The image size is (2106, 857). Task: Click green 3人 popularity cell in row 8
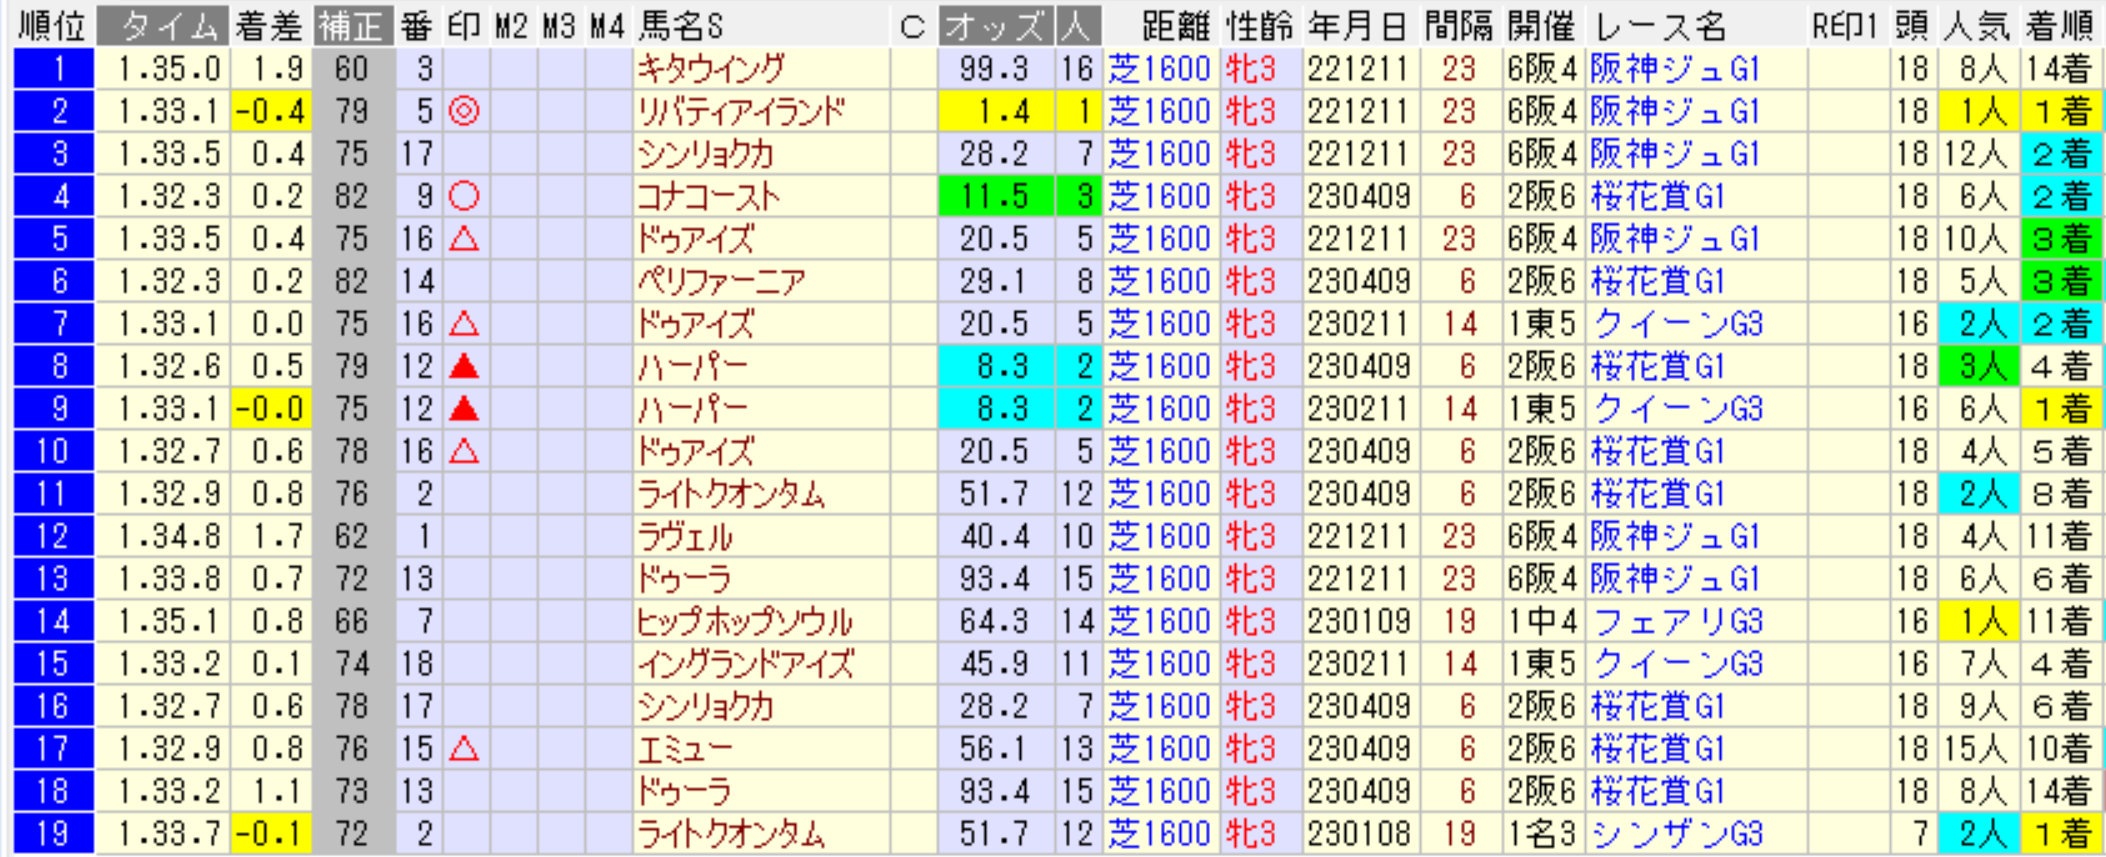click(x=1980, y=367)
